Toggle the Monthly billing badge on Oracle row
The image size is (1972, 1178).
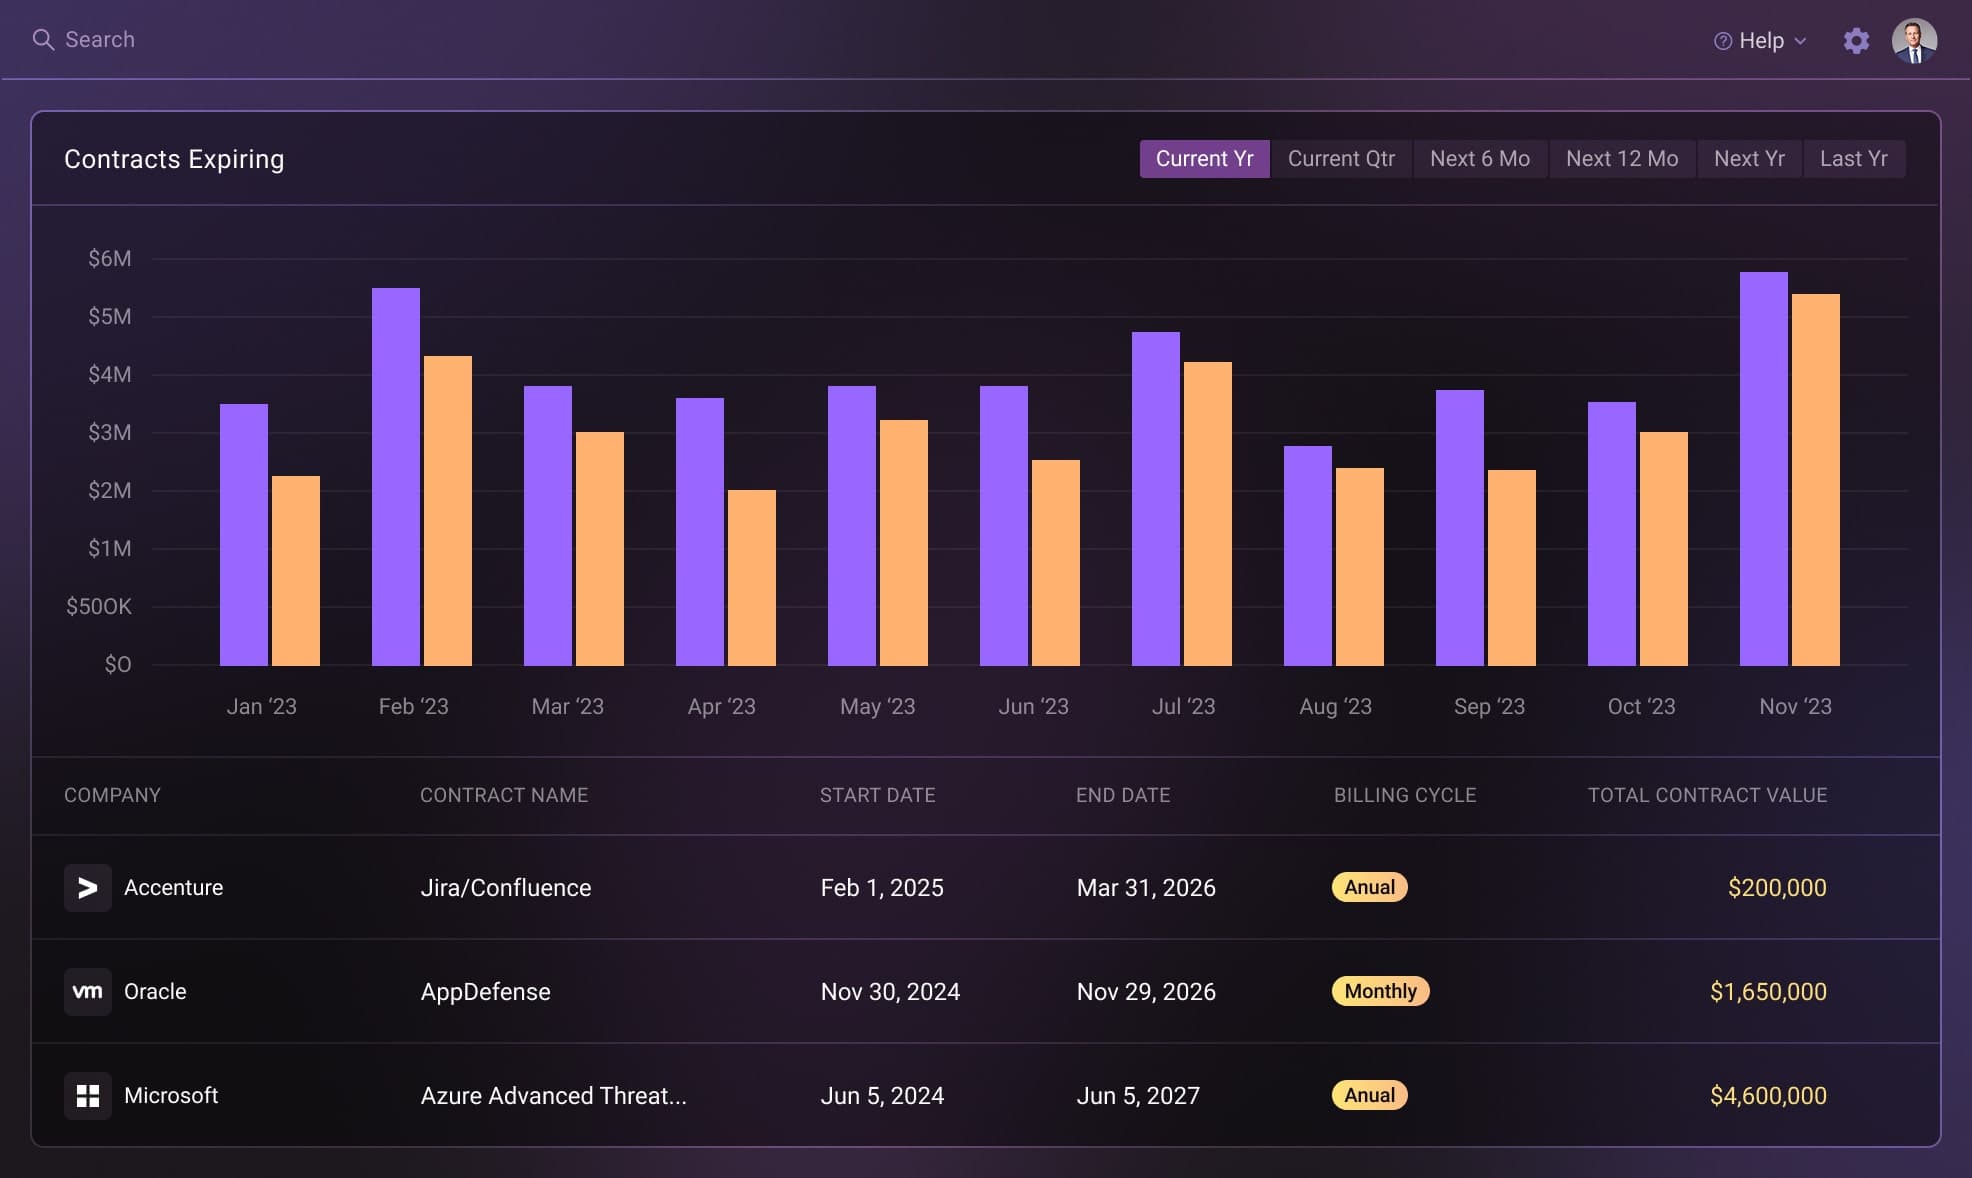1381,991
